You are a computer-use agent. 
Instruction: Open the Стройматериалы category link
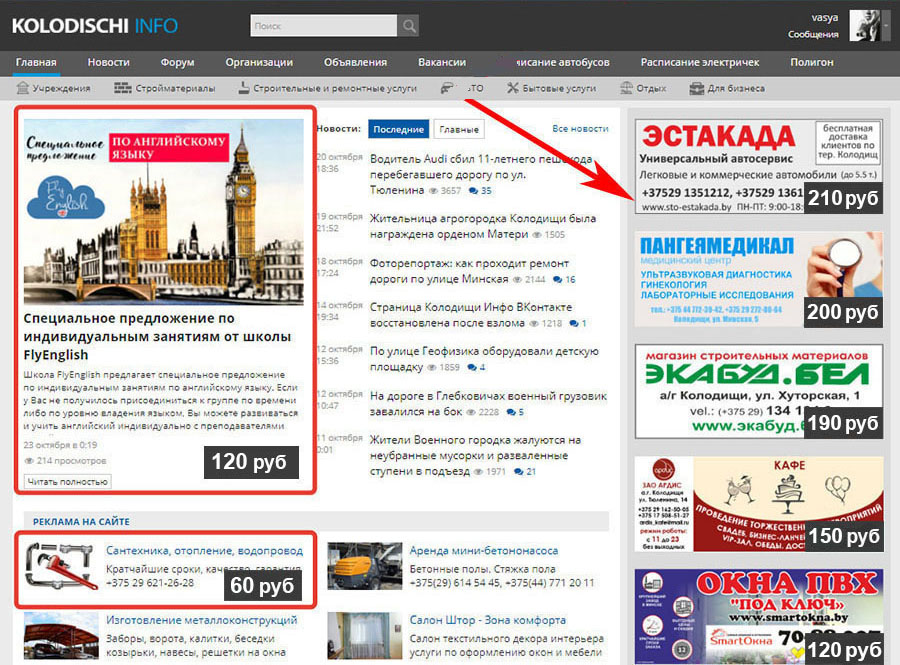(175, 88)
